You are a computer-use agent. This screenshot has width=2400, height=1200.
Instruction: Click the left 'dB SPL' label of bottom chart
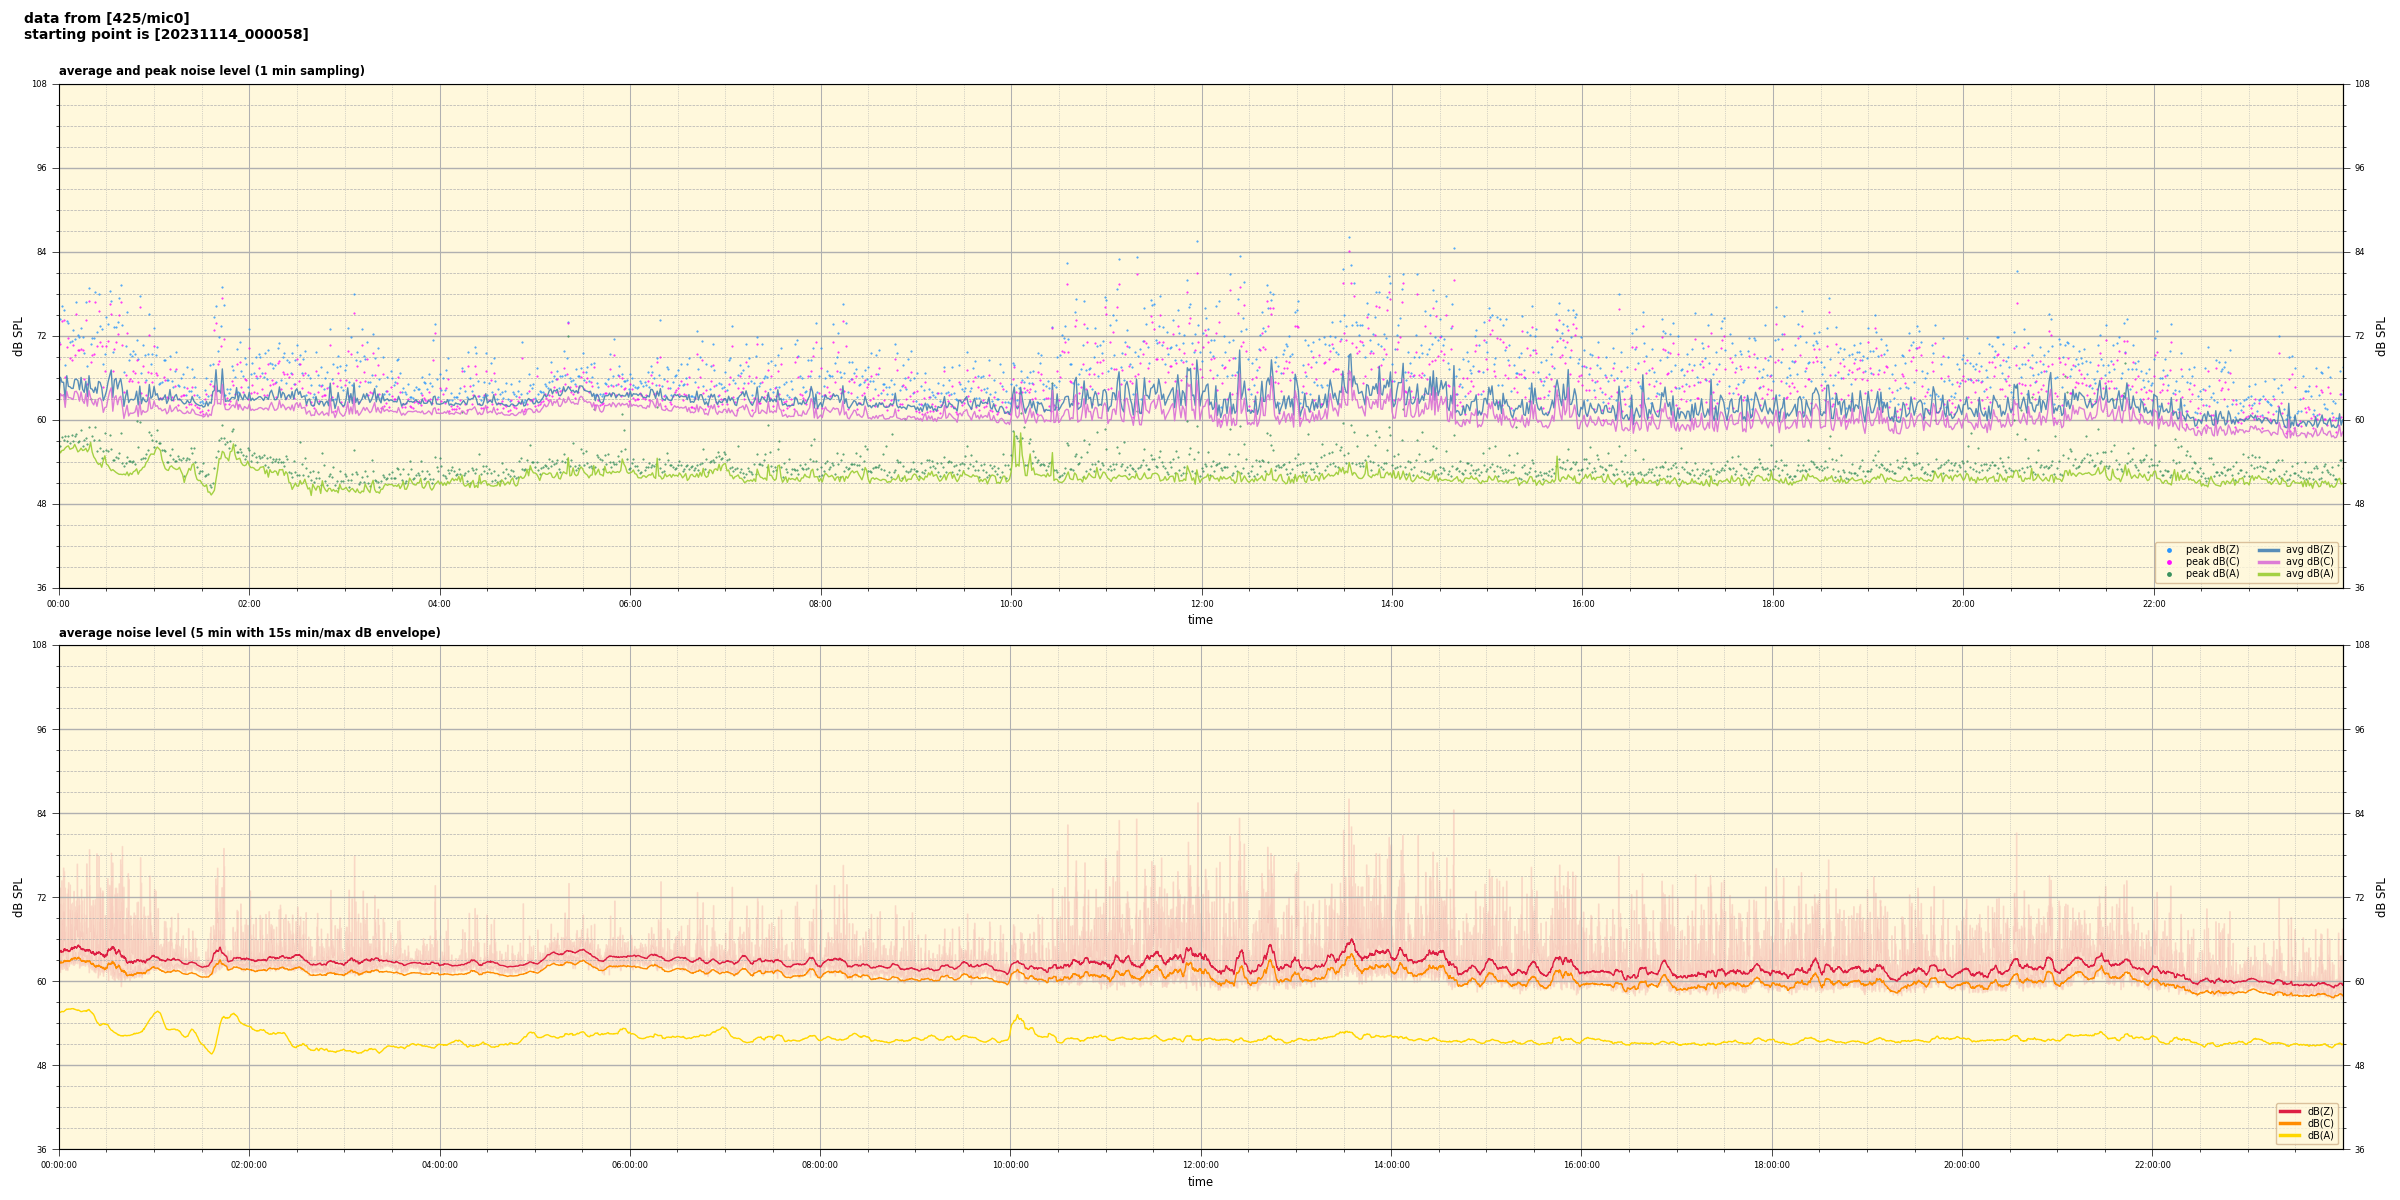pos(18,897)
